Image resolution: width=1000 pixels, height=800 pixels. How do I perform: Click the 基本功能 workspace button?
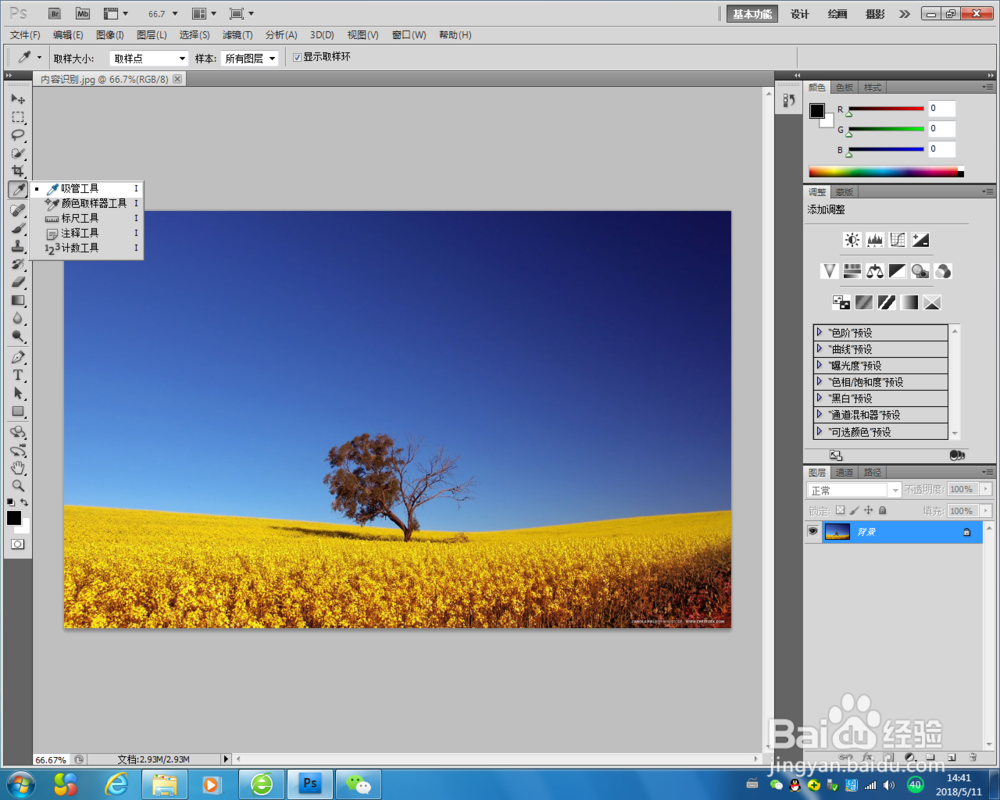click(x=752, y=14)
